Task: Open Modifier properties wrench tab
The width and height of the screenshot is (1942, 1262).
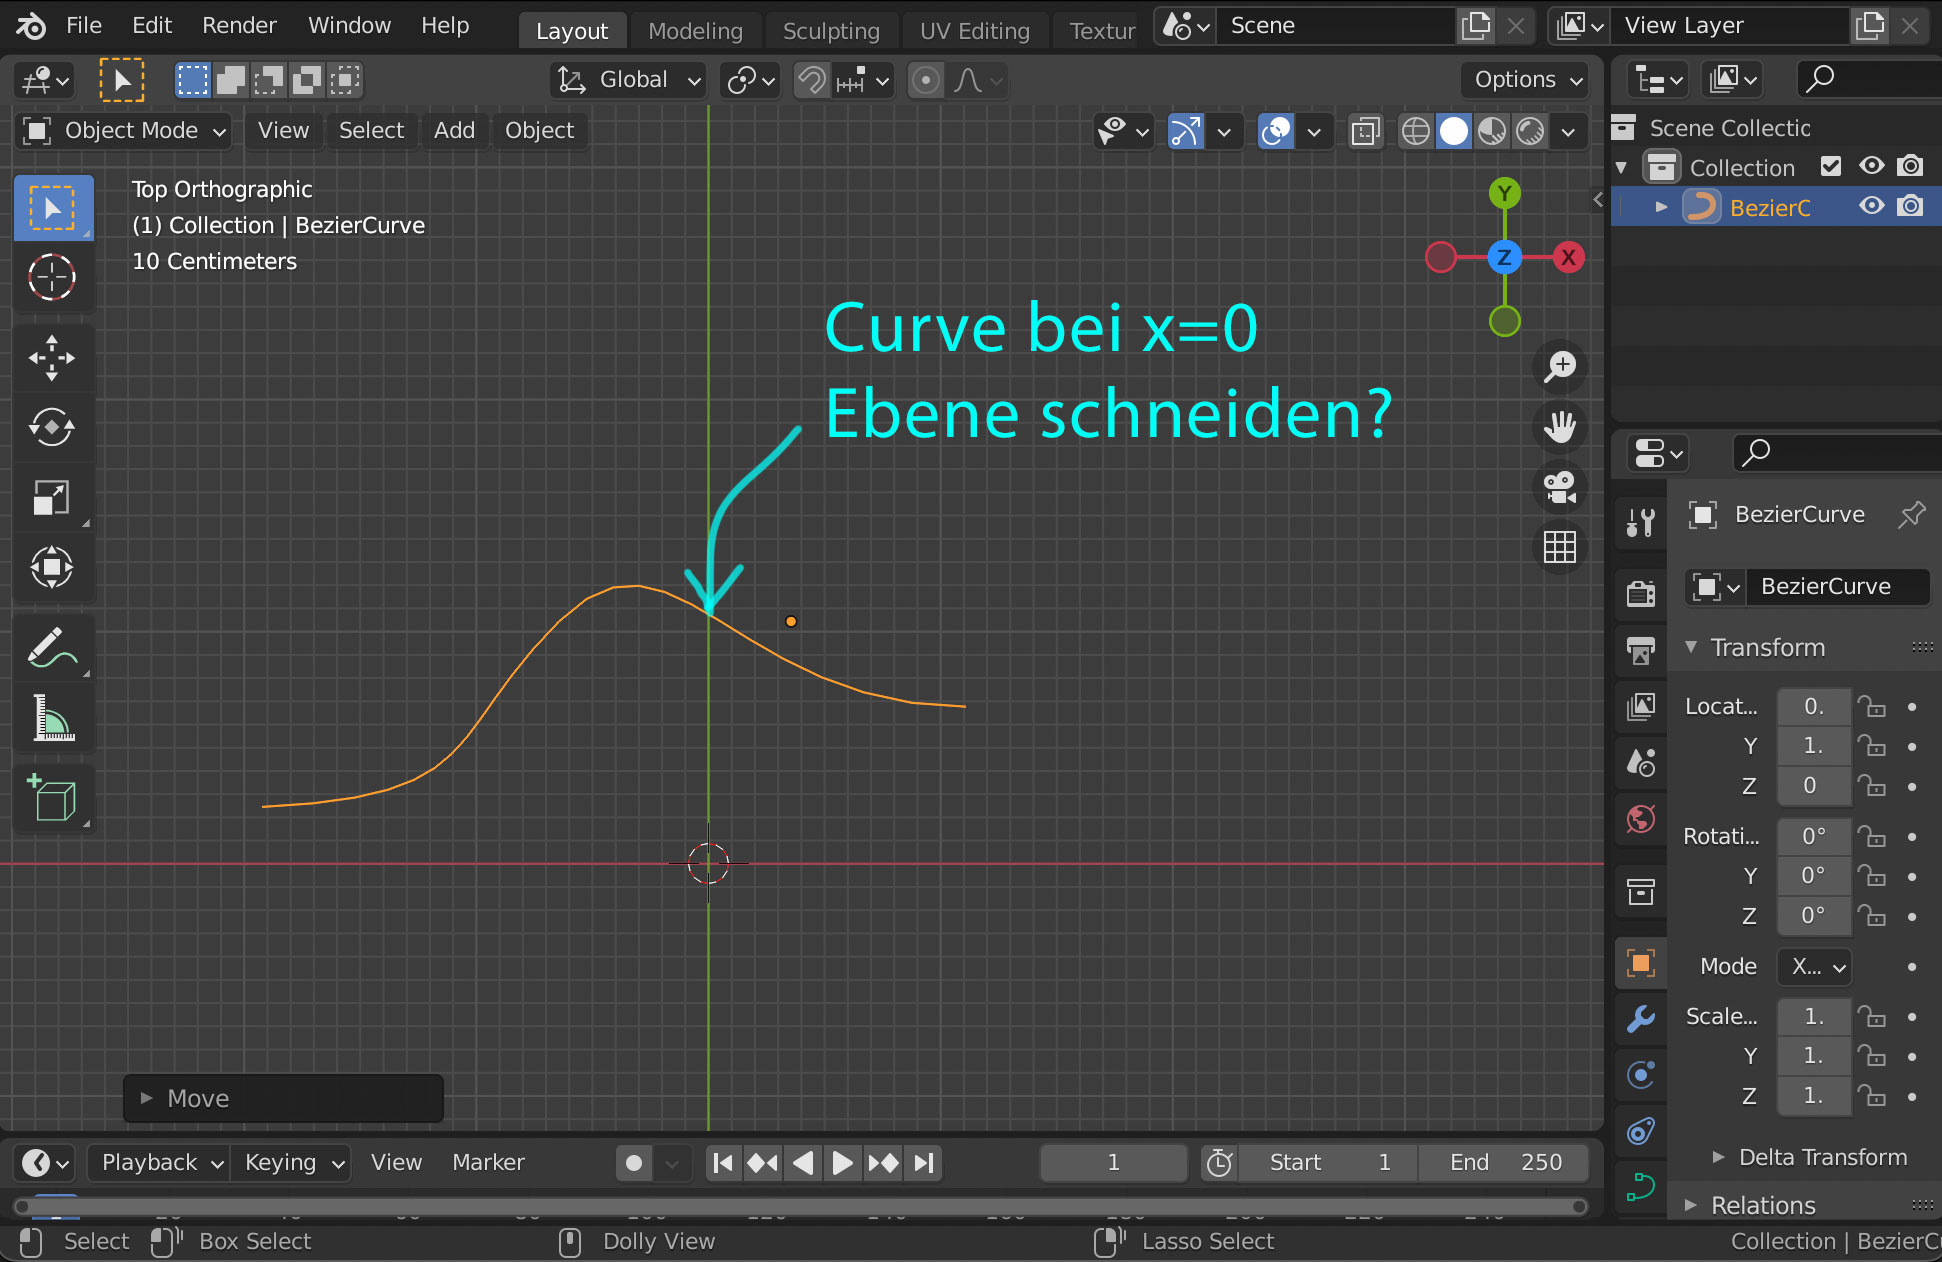Action: 1640,1019
